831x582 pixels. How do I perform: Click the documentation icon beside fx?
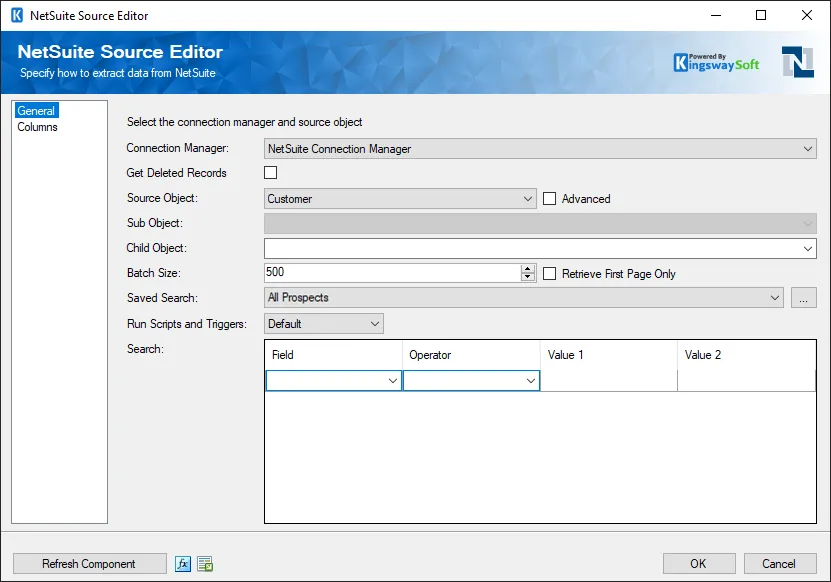click(x=205, y=564)
